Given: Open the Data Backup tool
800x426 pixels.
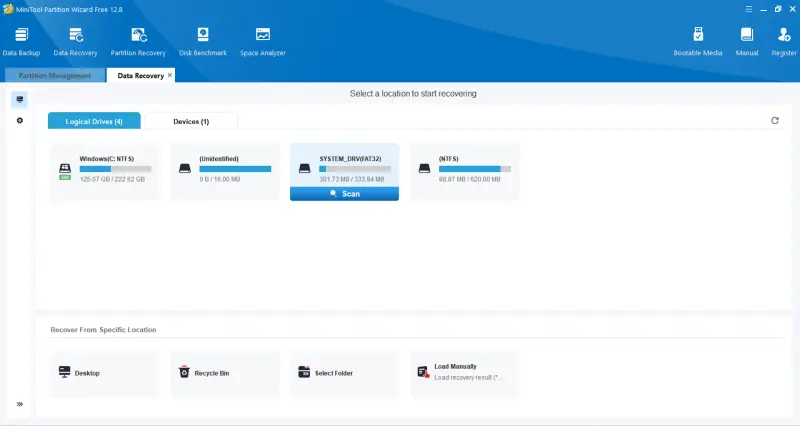Looking at the screenshot, I should click(x=21, y=40).
